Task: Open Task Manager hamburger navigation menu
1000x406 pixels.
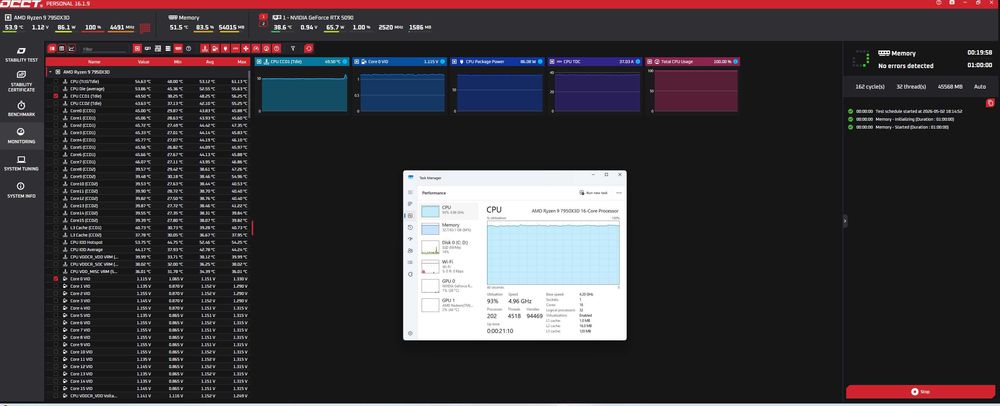Action: coord(410,192)
